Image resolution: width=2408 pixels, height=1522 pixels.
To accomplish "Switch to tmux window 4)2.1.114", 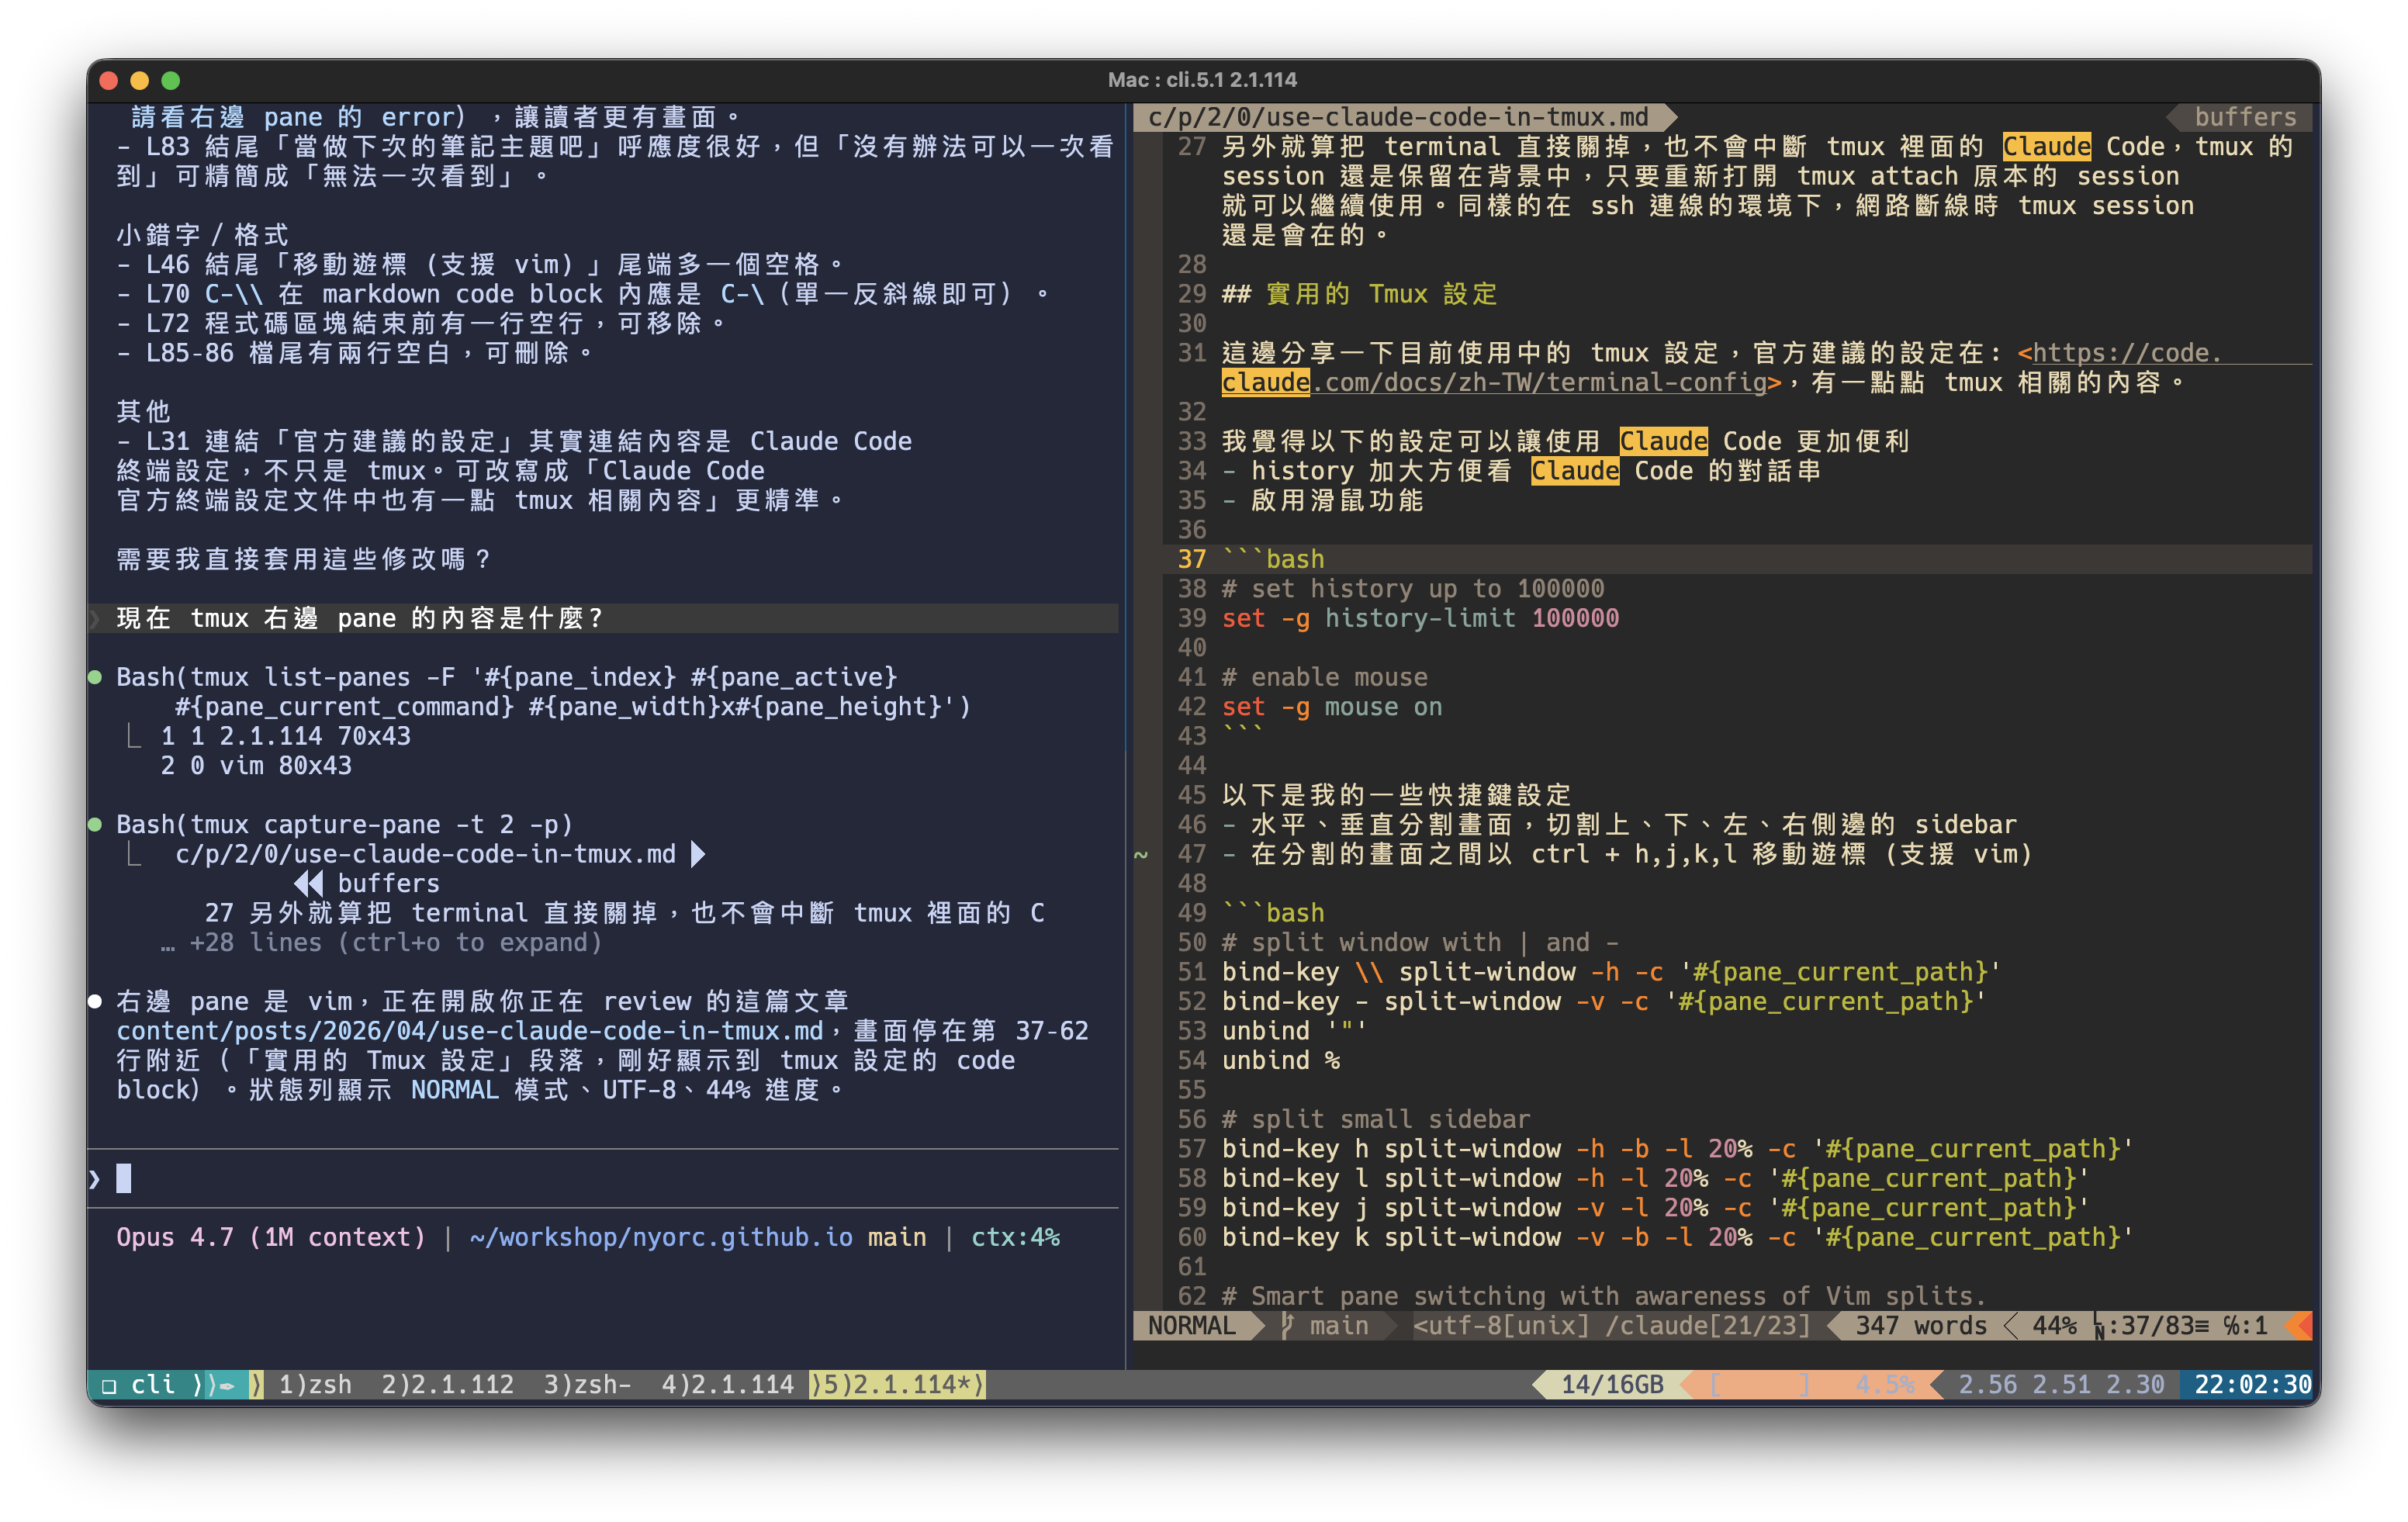I will pos(727,1384).
